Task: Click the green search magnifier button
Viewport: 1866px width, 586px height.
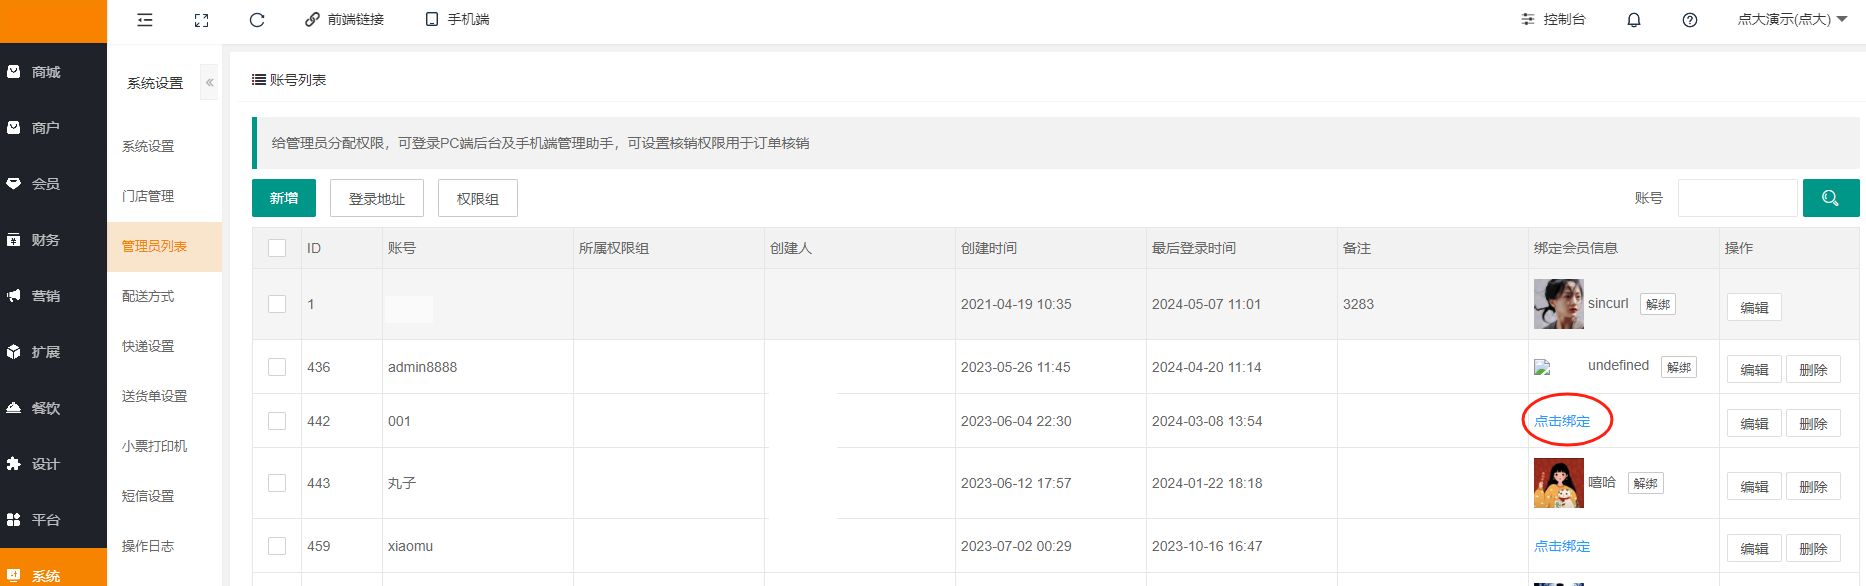Action: coord(1830,198)
